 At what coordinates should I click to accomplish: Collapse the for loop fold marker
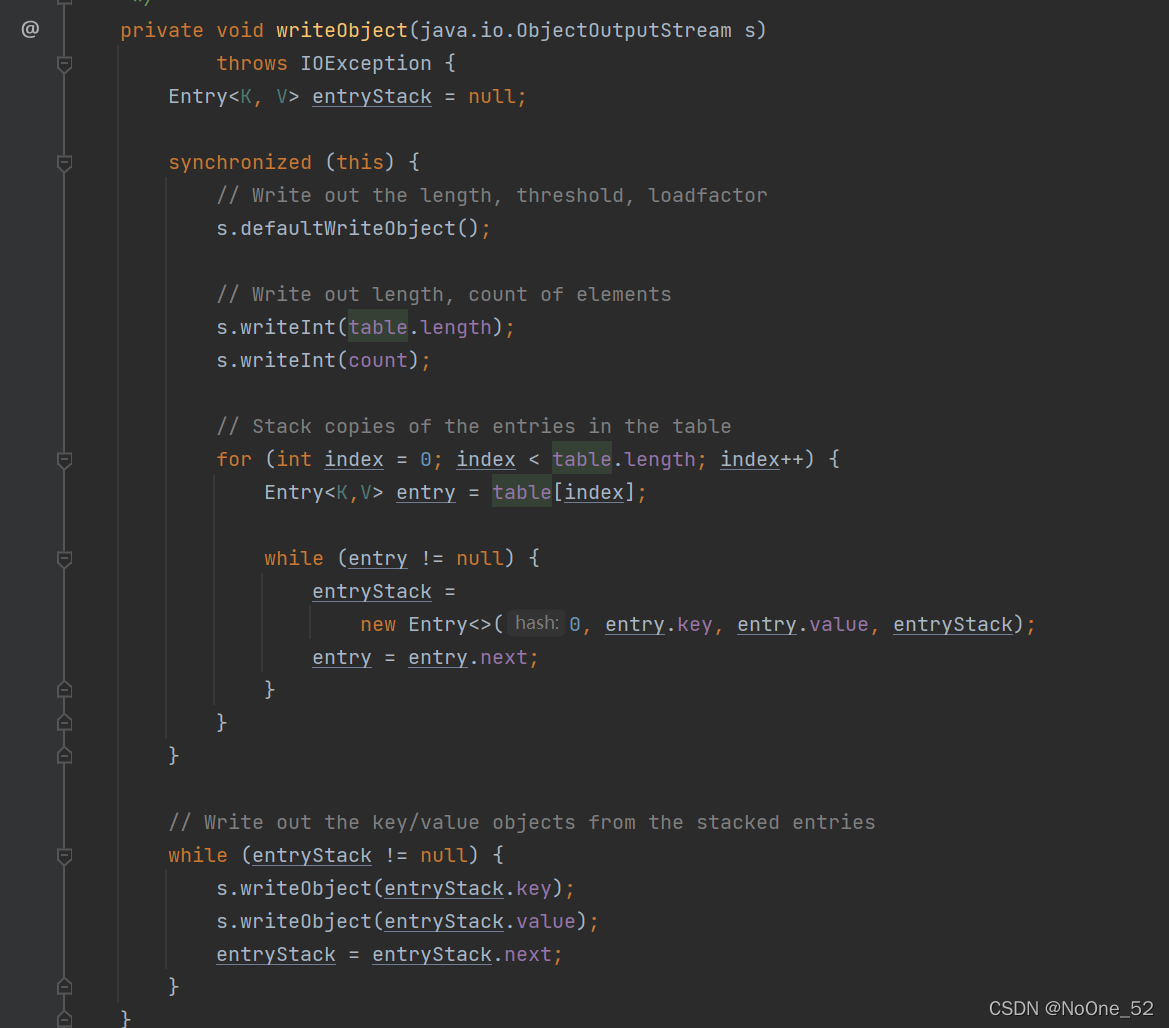[x=65, y=460]
